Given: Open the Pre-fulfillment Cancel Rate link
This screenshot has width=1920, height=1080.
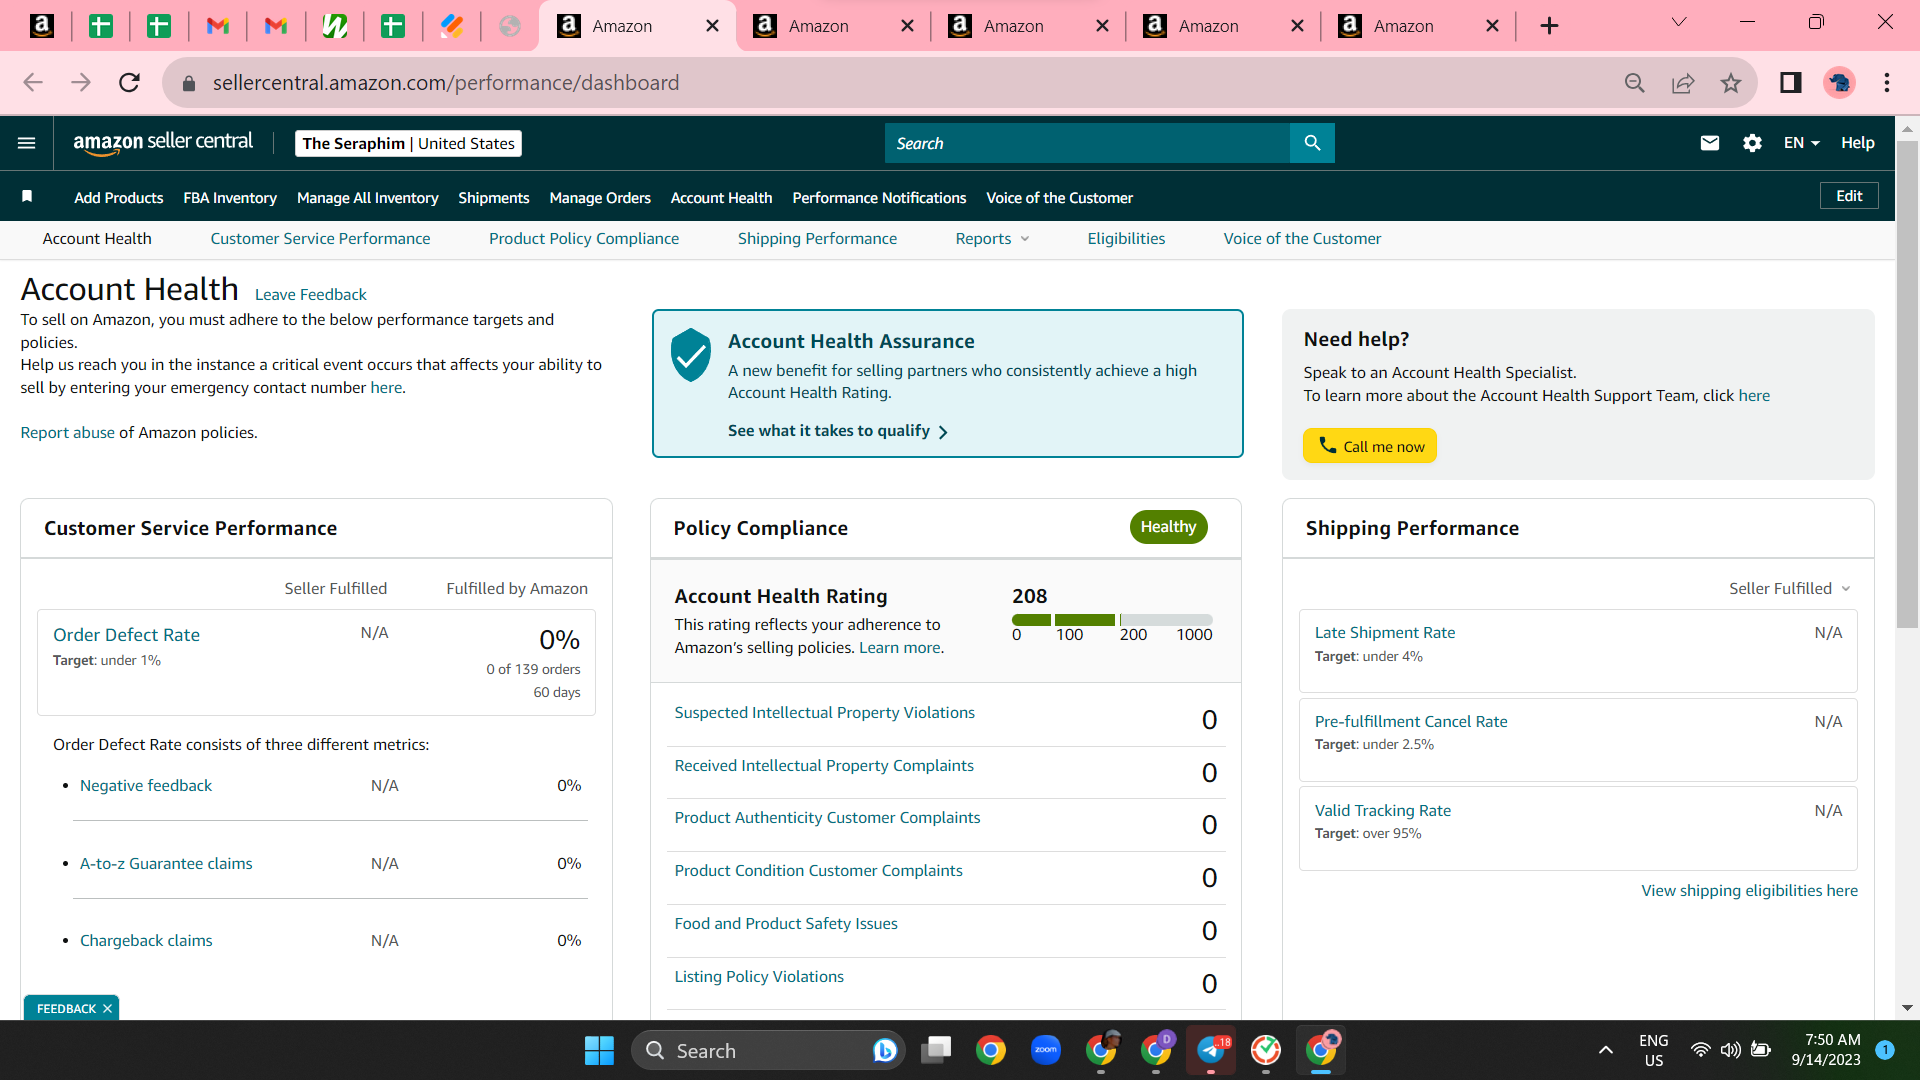Looking at the screenshot, I should click(x=1410, y=722).
